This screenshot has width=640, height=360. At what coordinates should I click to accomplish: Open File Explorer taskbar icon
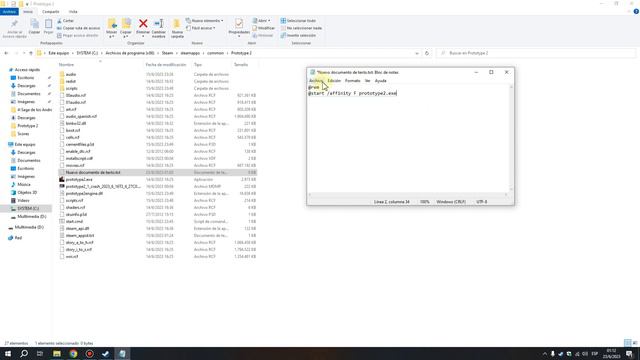(x=57, y=353)
